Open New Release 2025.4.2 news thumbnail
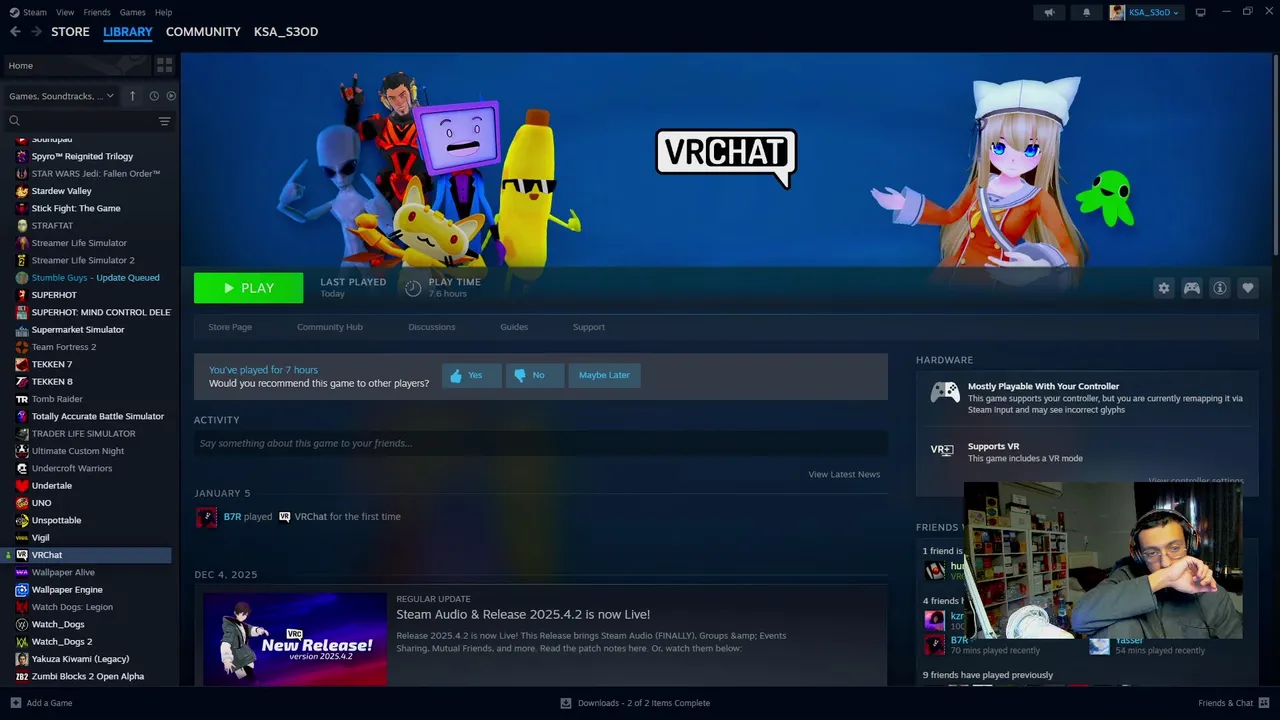This screenshot has width=1280, height=720. pyautogui.click(x=295, y=639)
